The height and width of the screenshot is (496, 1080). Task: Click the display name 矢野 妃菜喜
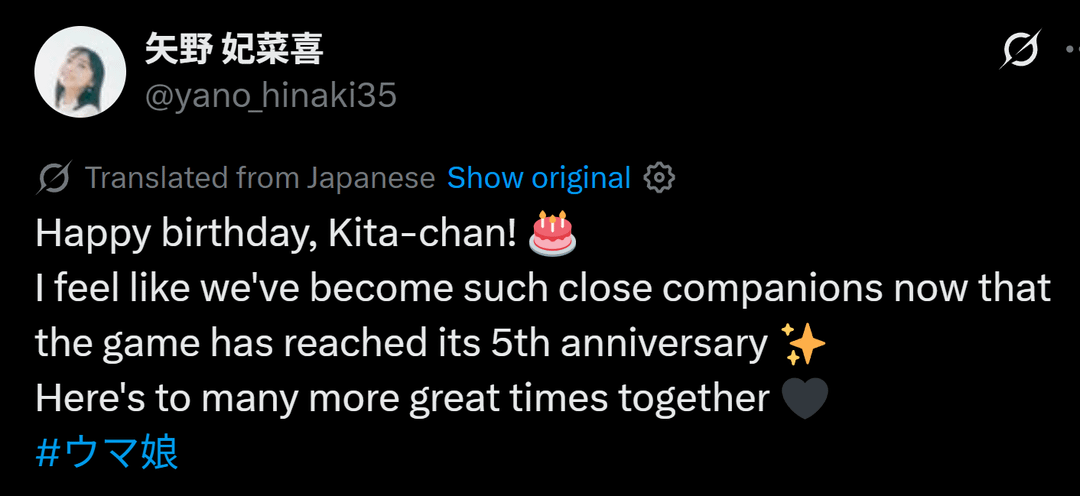(x=233, y=48)
